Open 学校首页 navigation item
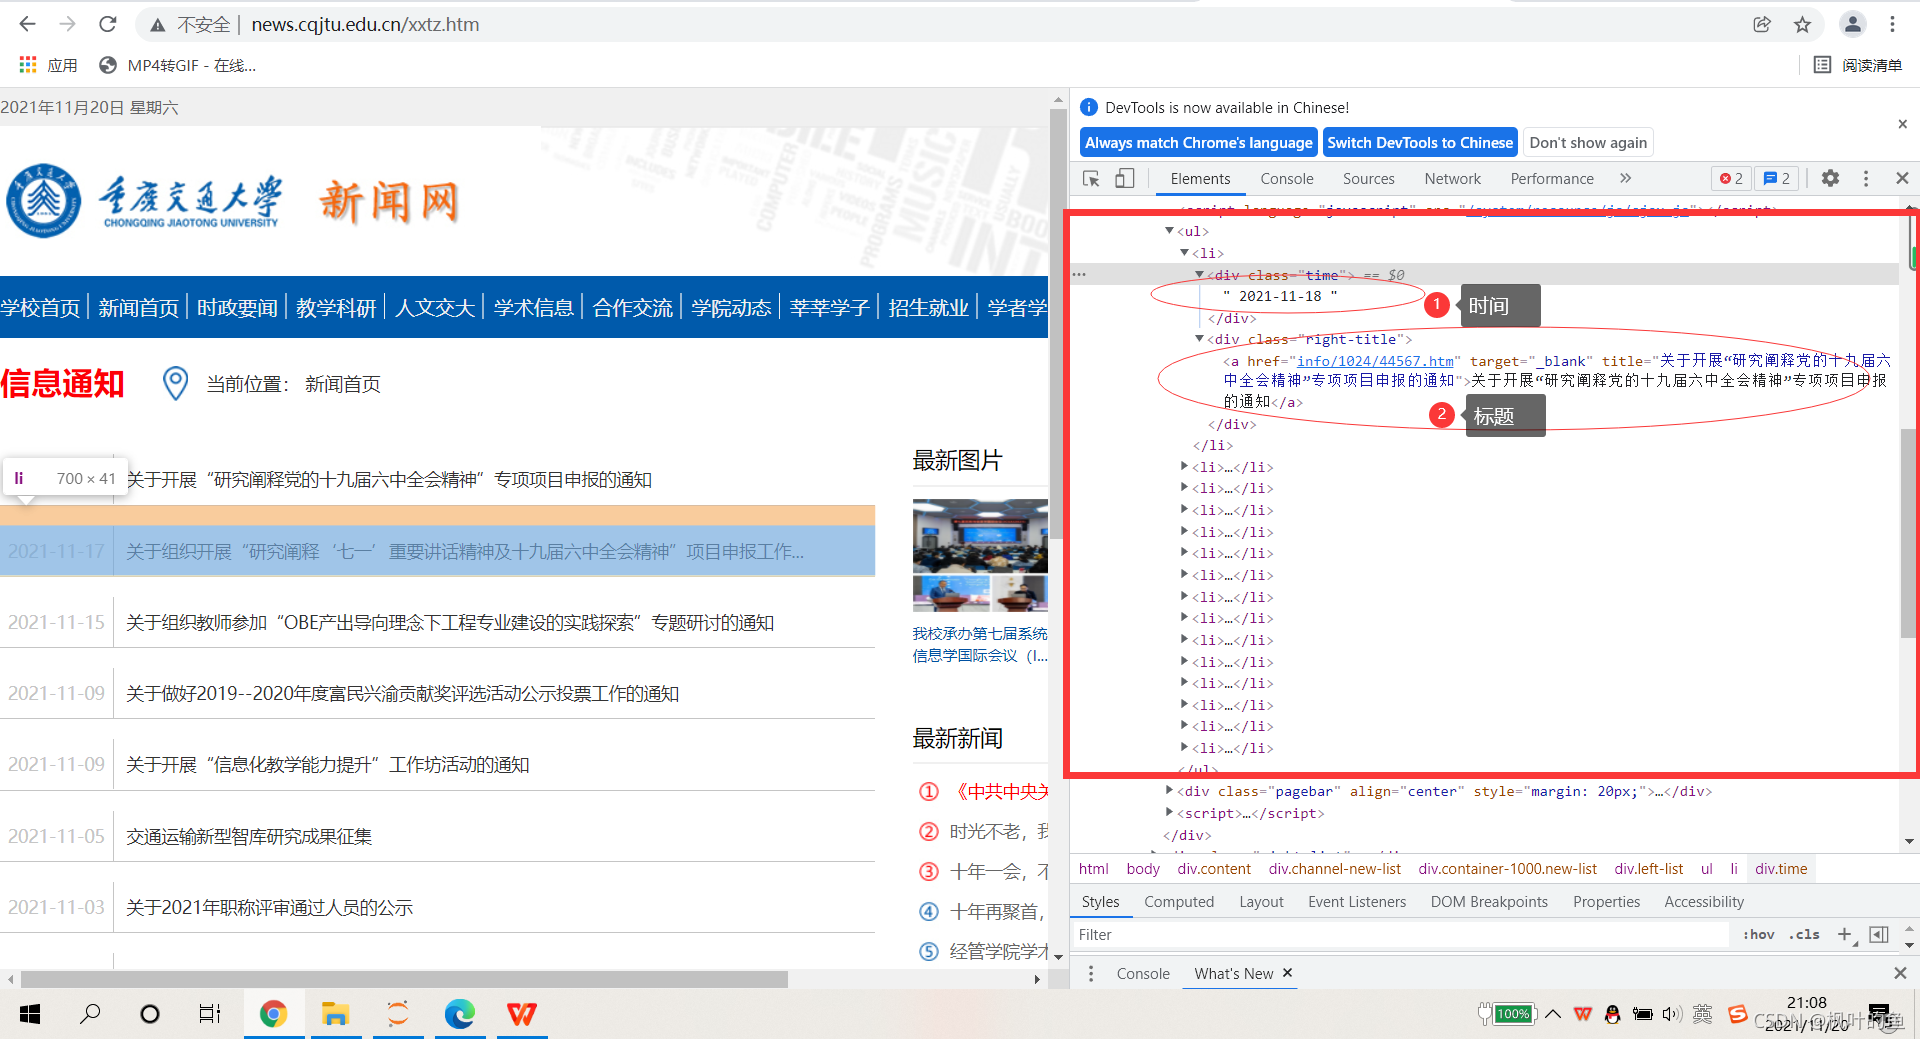 pyautogui.click(x=40, y=308)
